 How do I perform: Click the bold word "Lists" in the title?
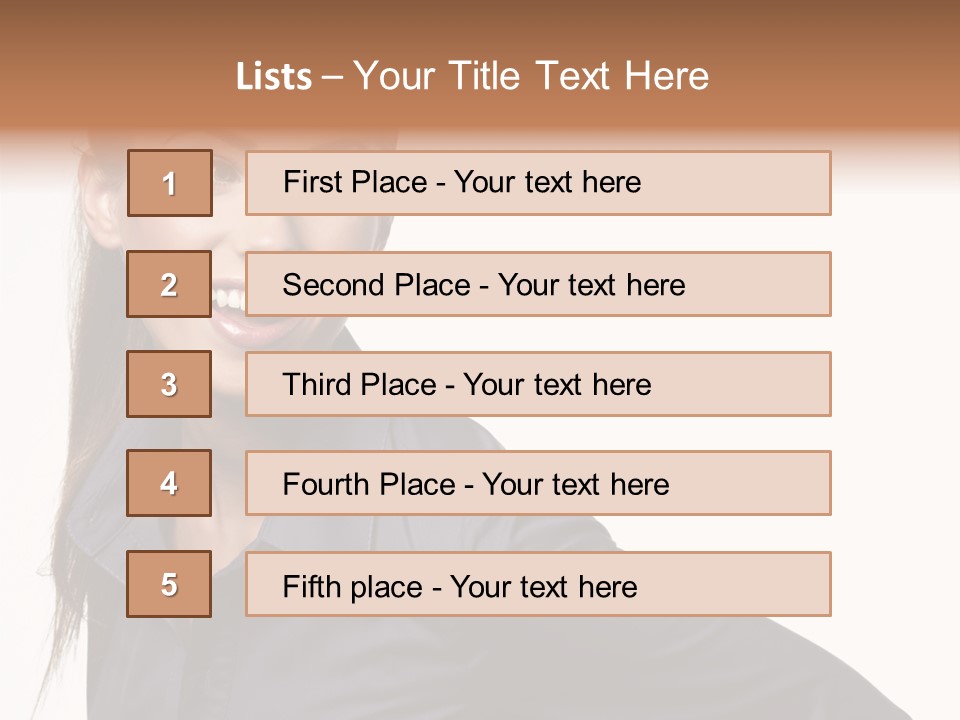[x=274, y=77]
